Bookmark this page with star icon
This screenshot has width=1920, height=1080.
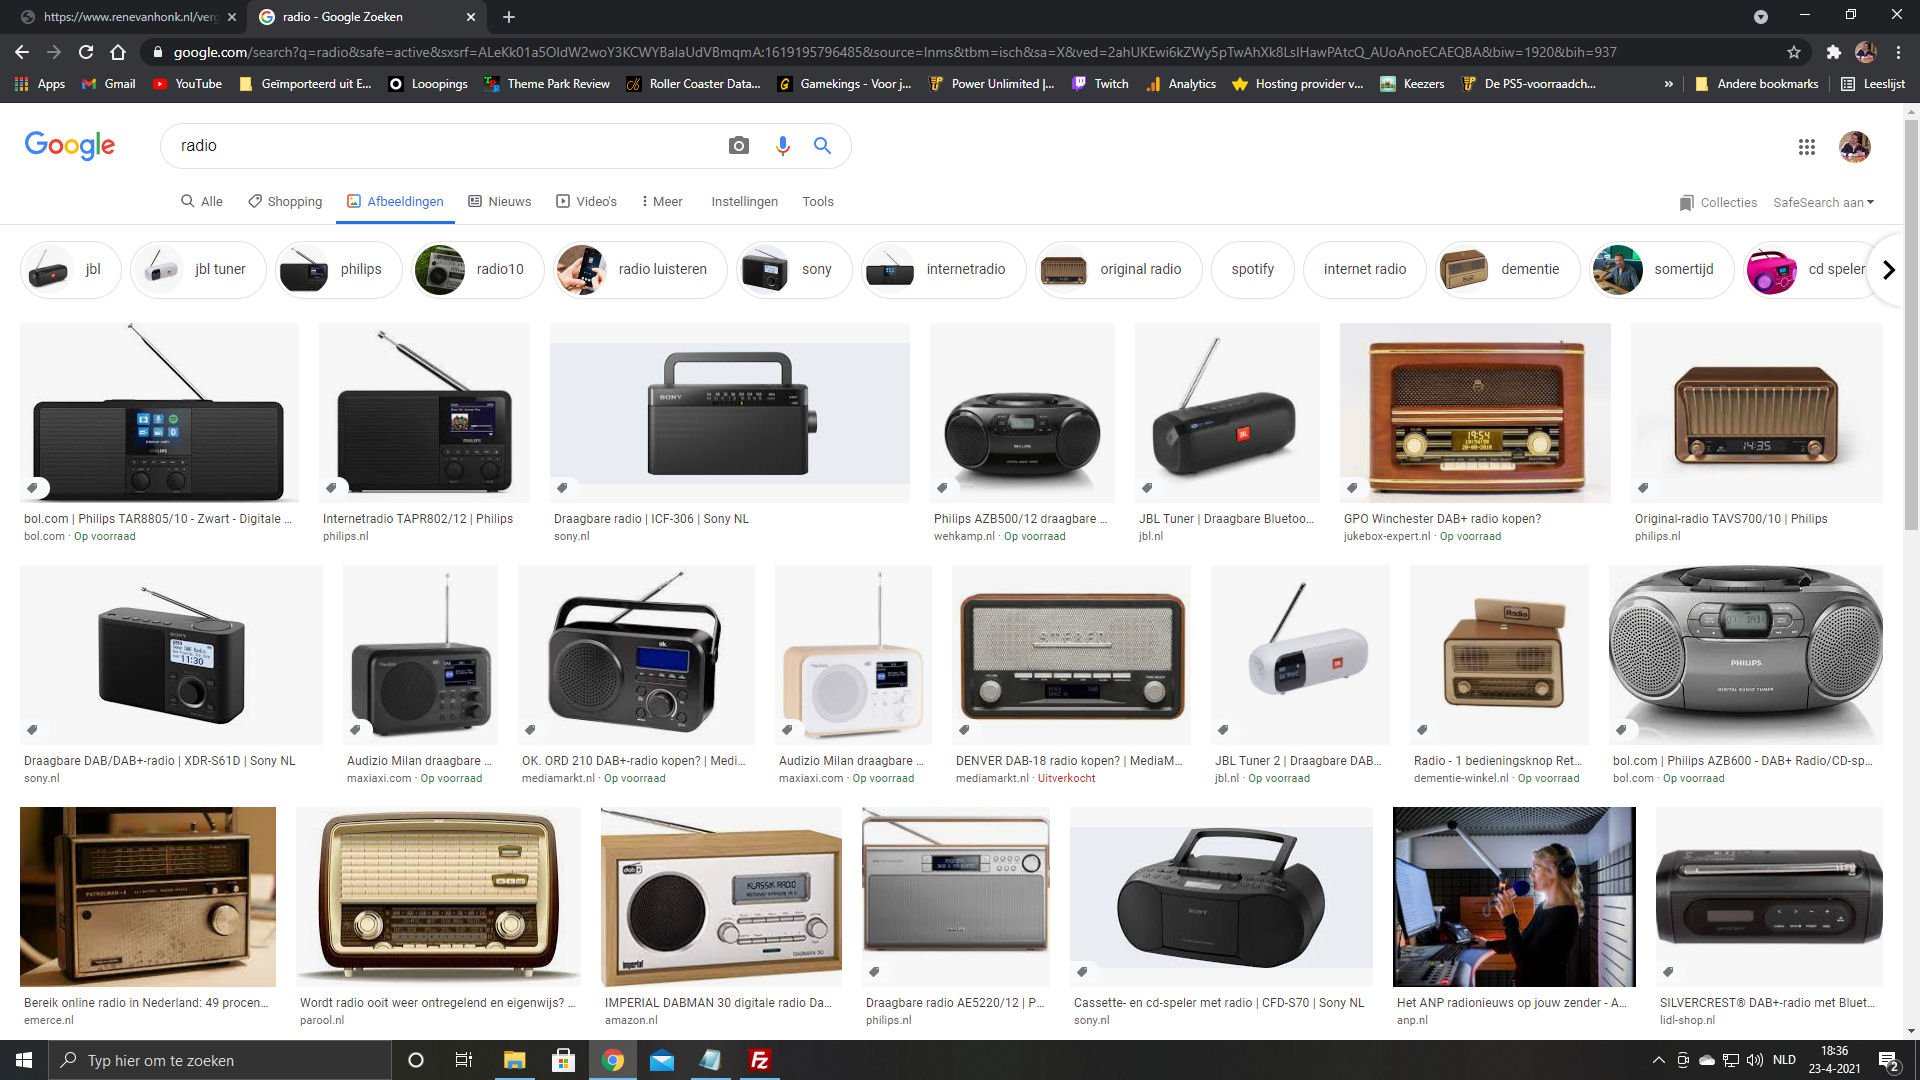pos(1794,52)
